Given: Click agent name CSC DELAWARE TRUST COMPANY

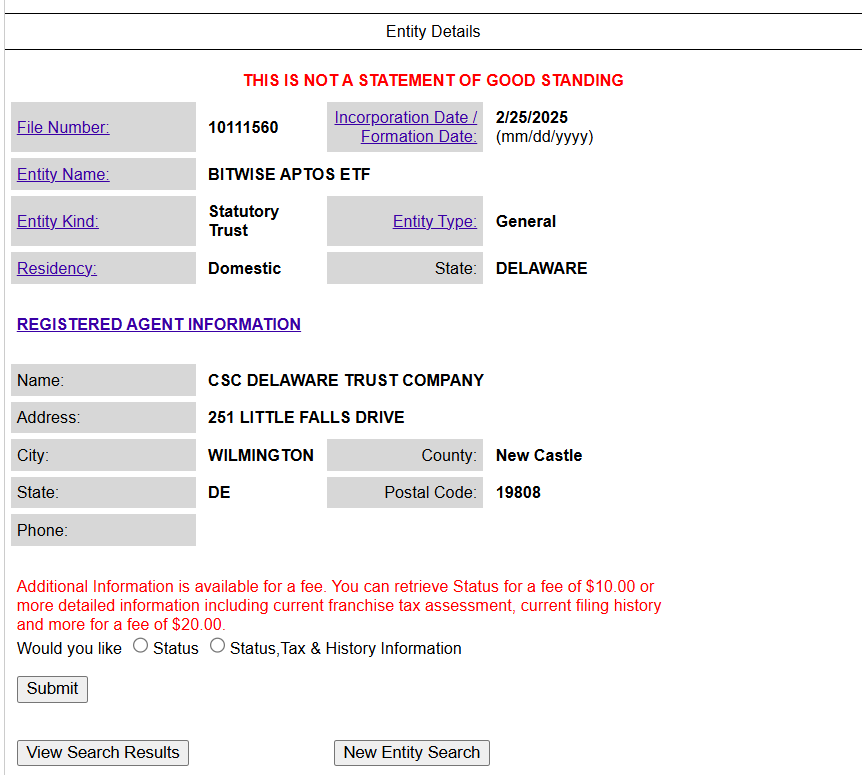Looking at the screenshot, I should tap(346, 380).
